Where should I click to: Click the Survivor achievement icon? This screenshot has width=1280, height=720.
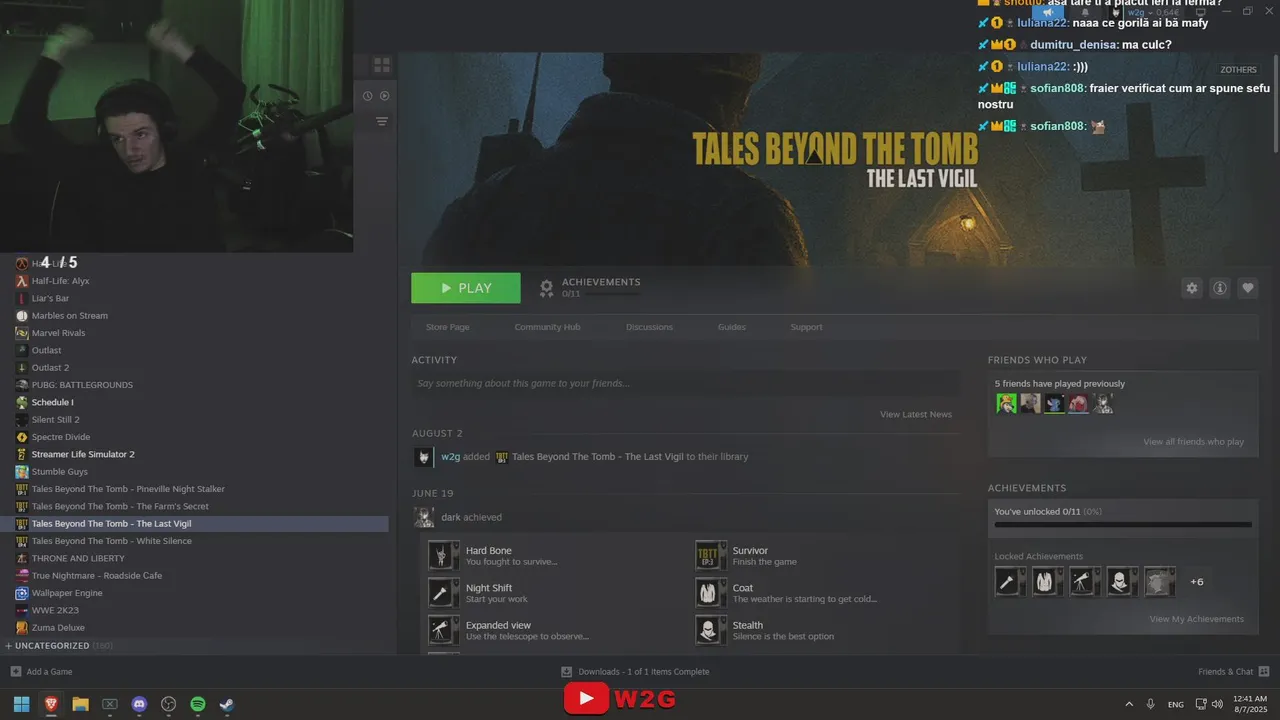point(710,555)
